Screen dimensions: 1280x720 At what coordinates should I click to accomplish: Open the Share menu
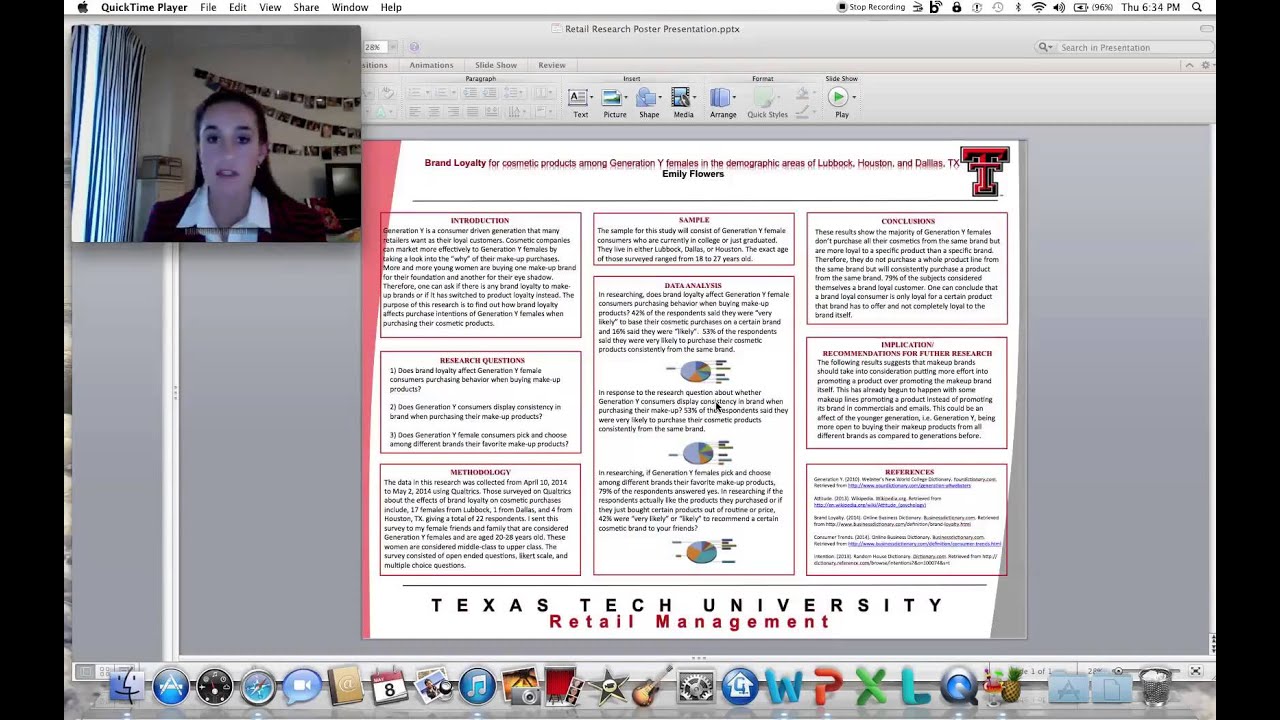(x=306, y=7)
